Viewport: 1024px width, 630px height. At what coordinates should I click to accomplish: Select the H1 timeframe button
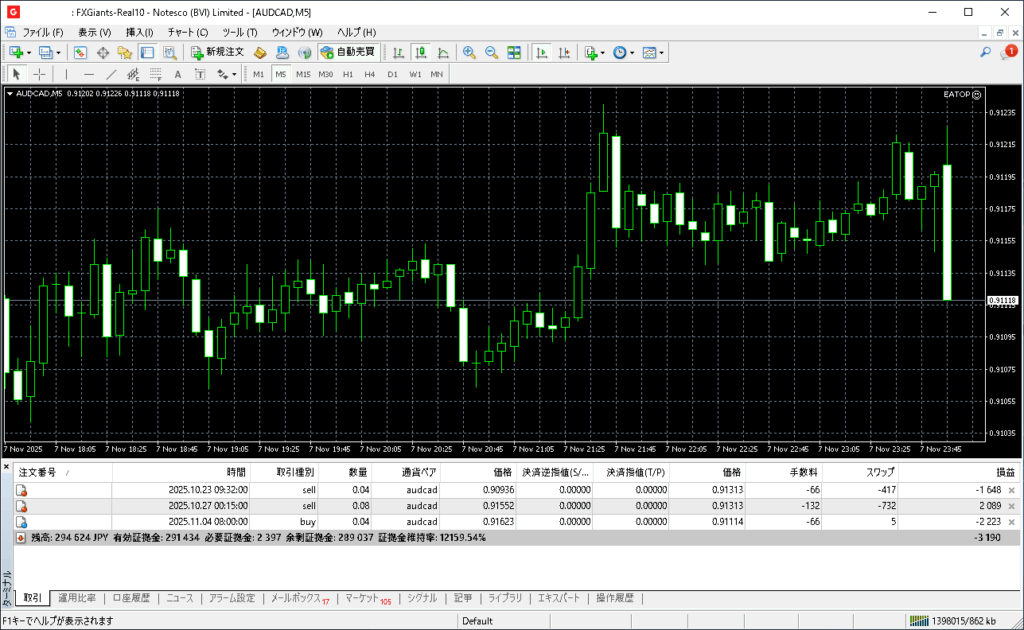point(348,74)
